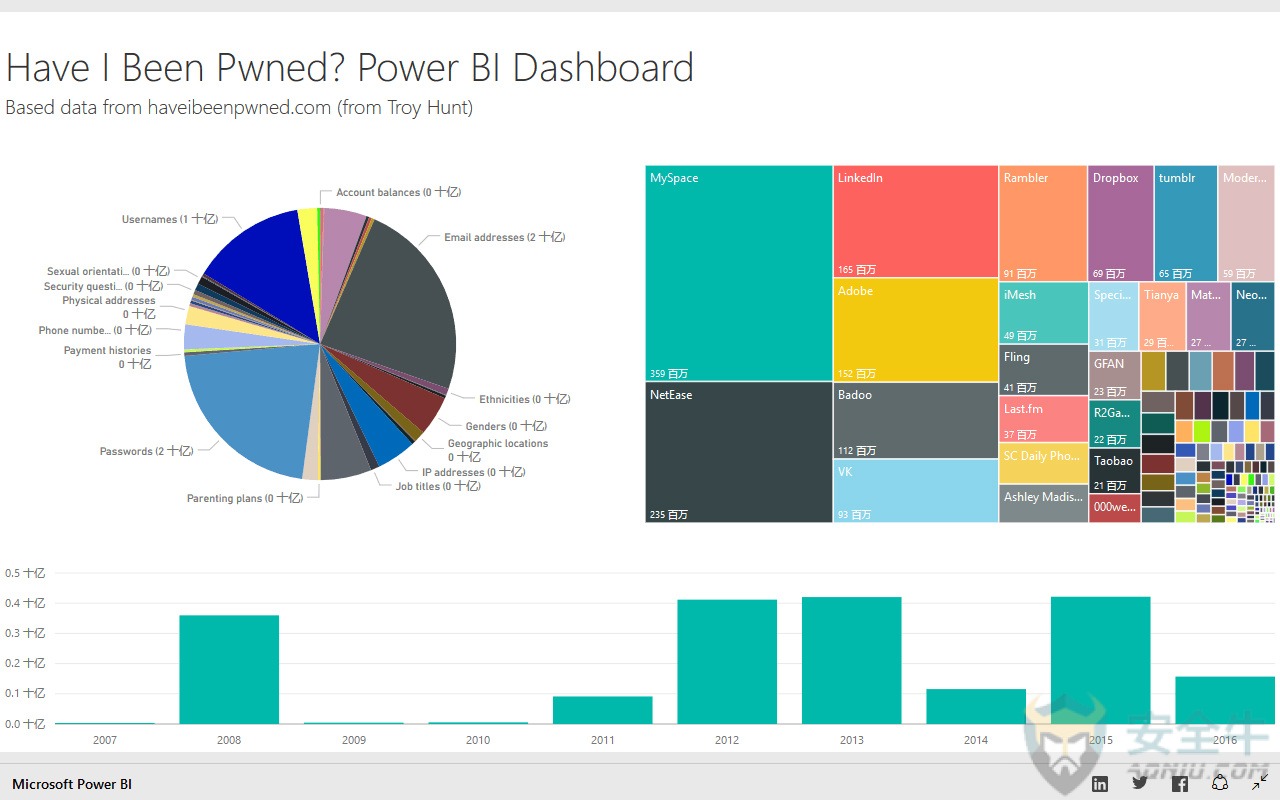
Task: Select the Mat... treemap tile
Action: tap(1208, 316)
